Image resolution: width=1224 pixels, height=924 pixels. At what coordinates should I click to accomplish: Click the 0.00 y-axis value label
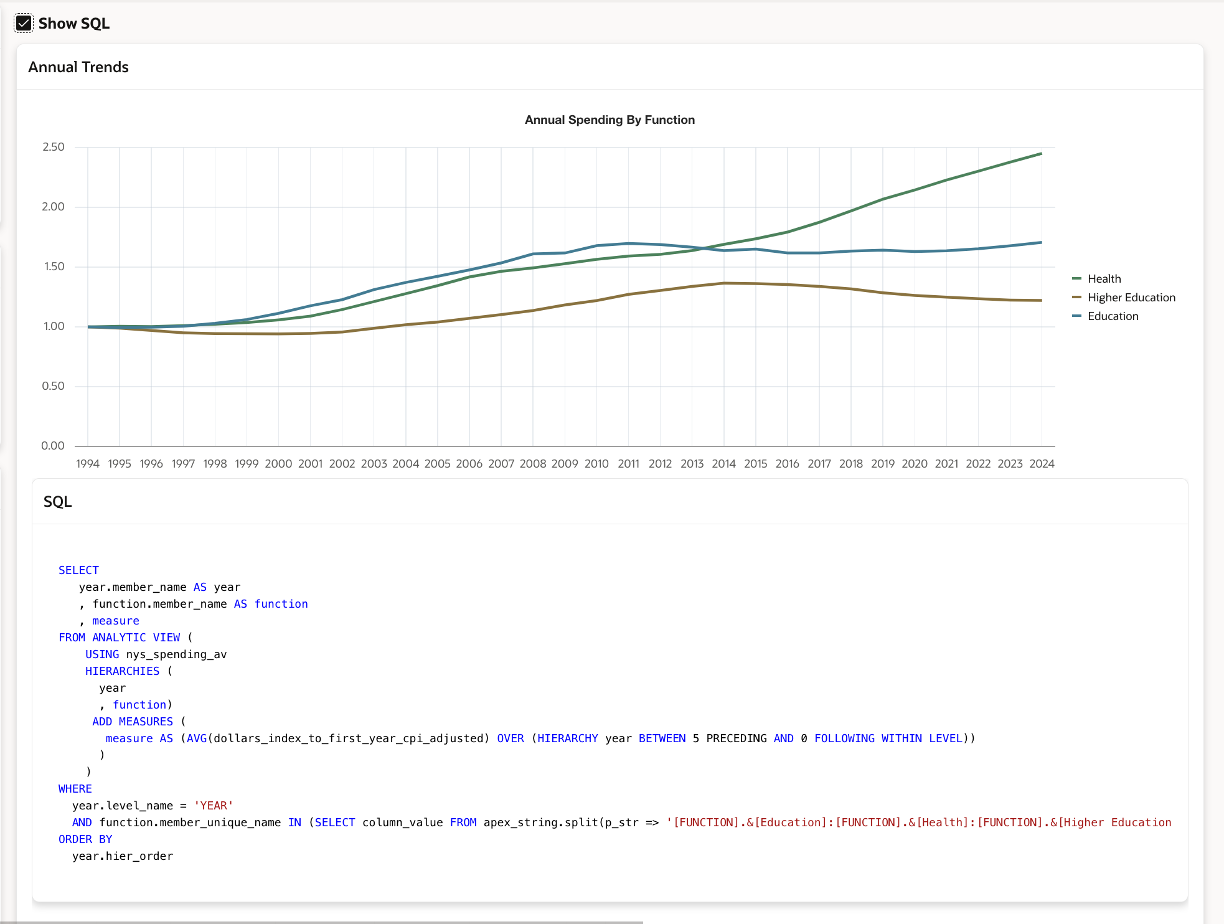[53, 446]
